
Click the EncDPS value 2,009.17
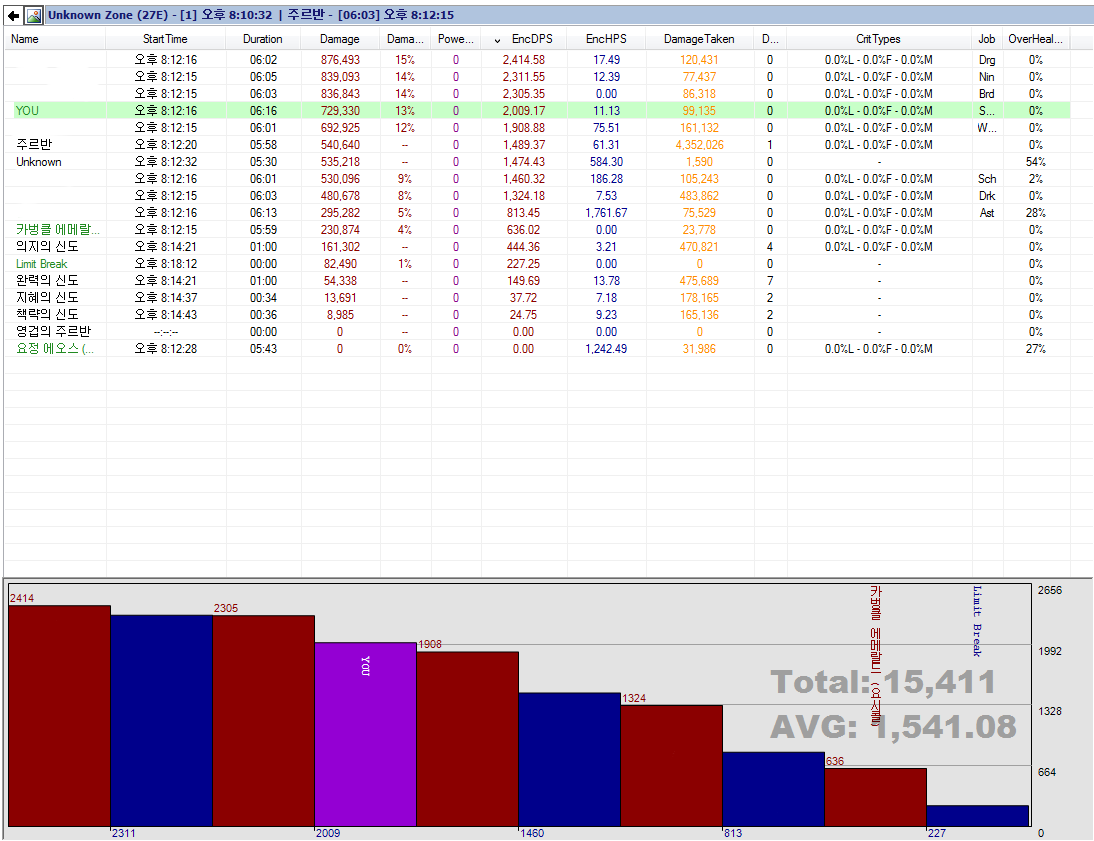pyautogui.click(x=523, y=110)
